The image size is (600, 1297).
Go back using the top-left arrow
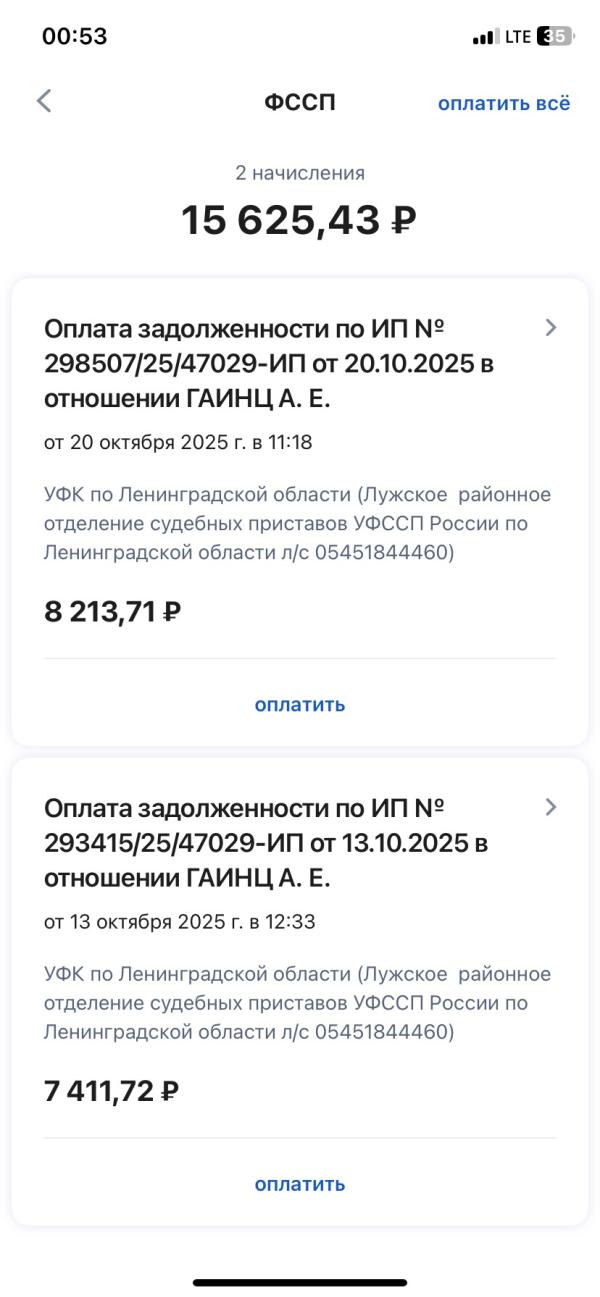tap(44, 101)
